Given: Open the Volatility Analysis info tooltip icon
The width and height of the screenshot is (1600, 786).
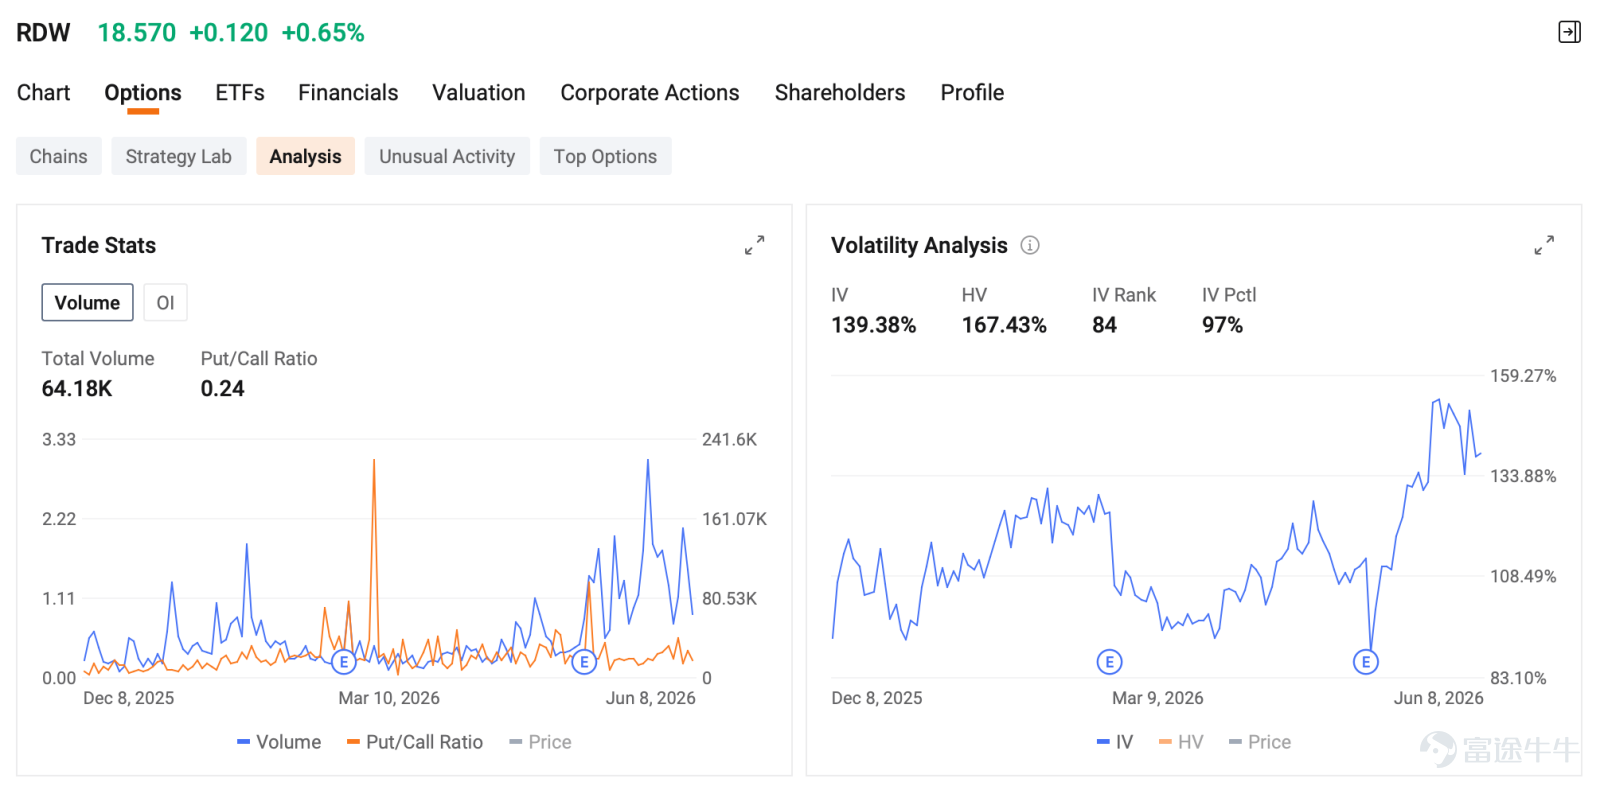Looking at the screenshot, I should pyautogui.click(x=1030, y=245).
